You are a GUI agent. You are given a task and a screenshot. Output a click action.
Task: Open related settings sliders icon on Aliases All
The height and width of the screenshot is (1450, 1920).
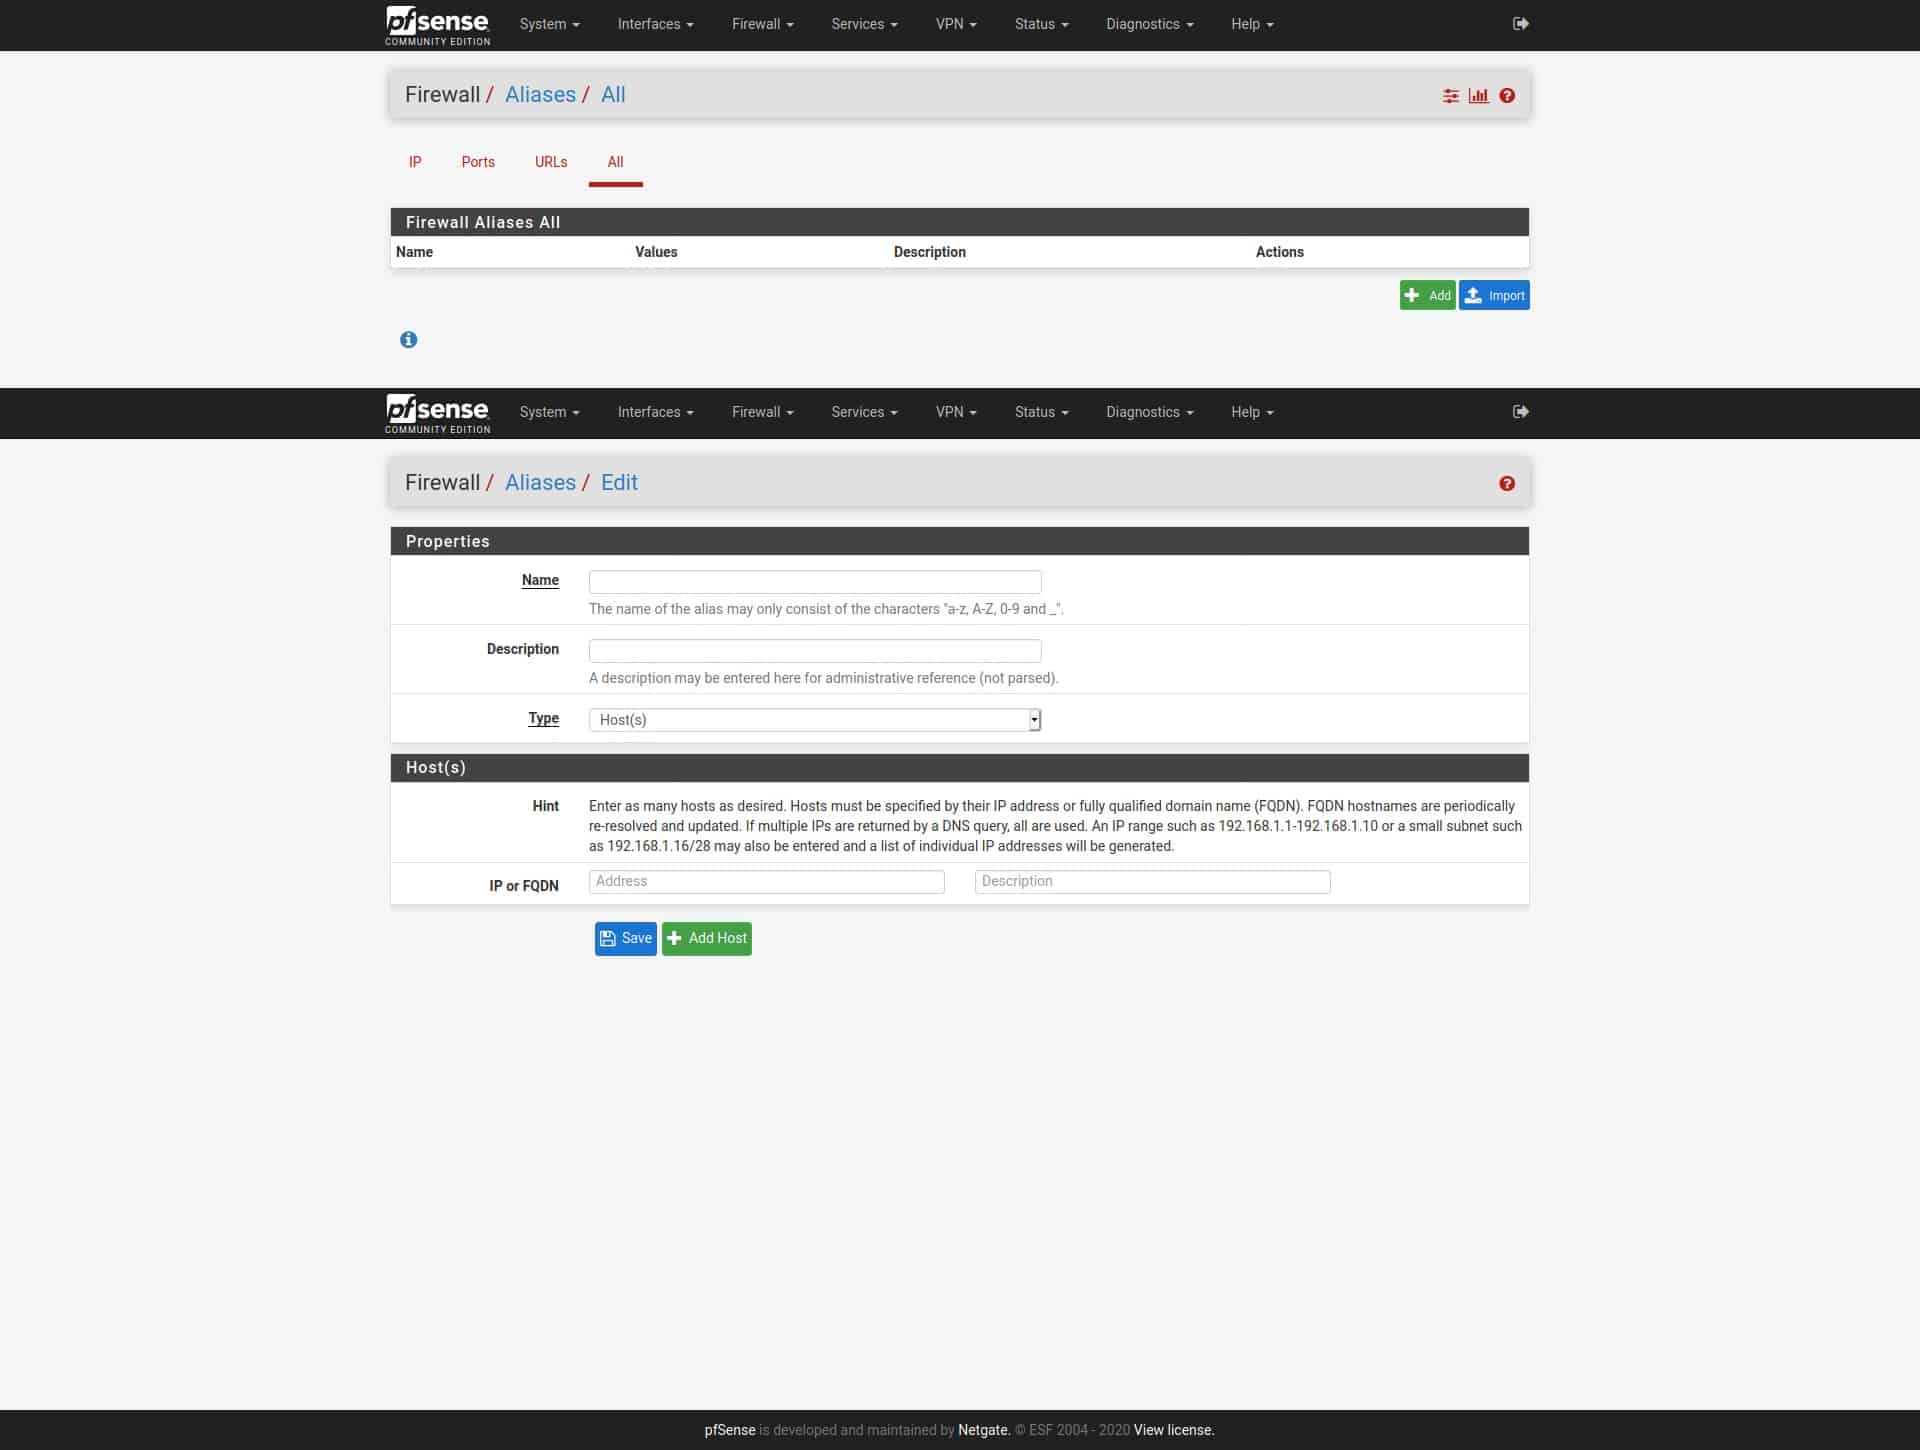(1450, 96)
